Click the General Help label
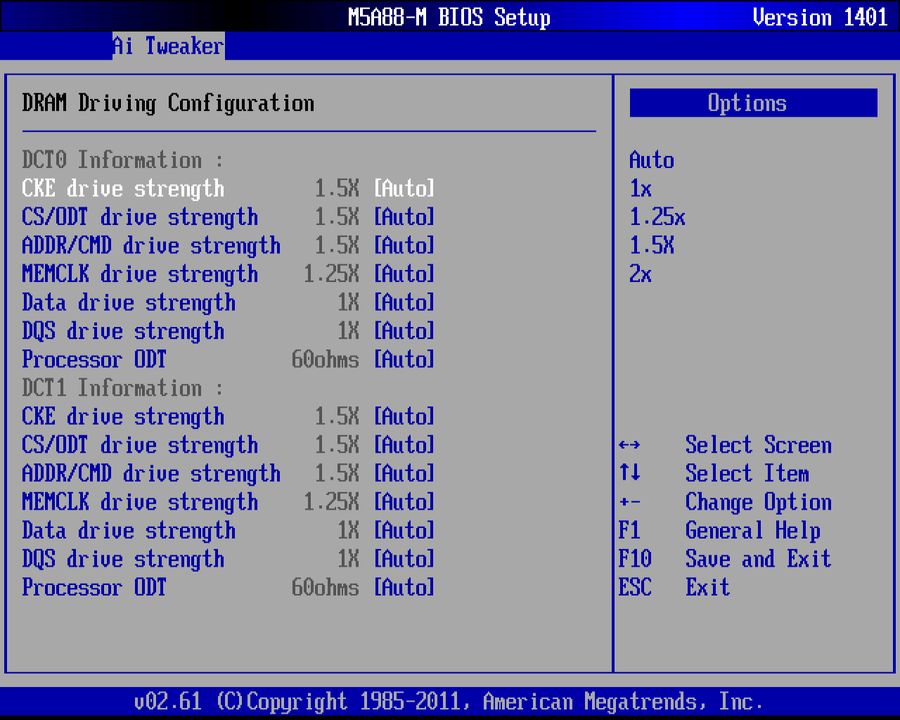 click(x=752, y=531)
